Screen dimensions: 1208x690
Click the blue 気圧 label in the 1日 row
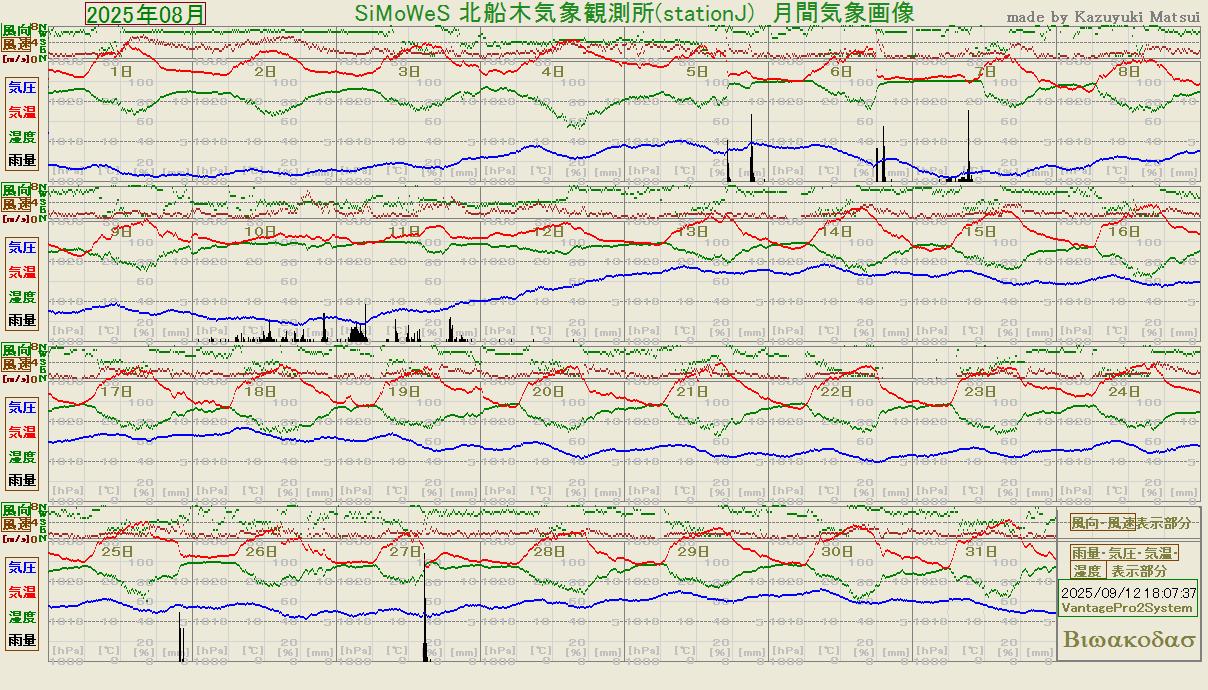[x=22, y=87]
